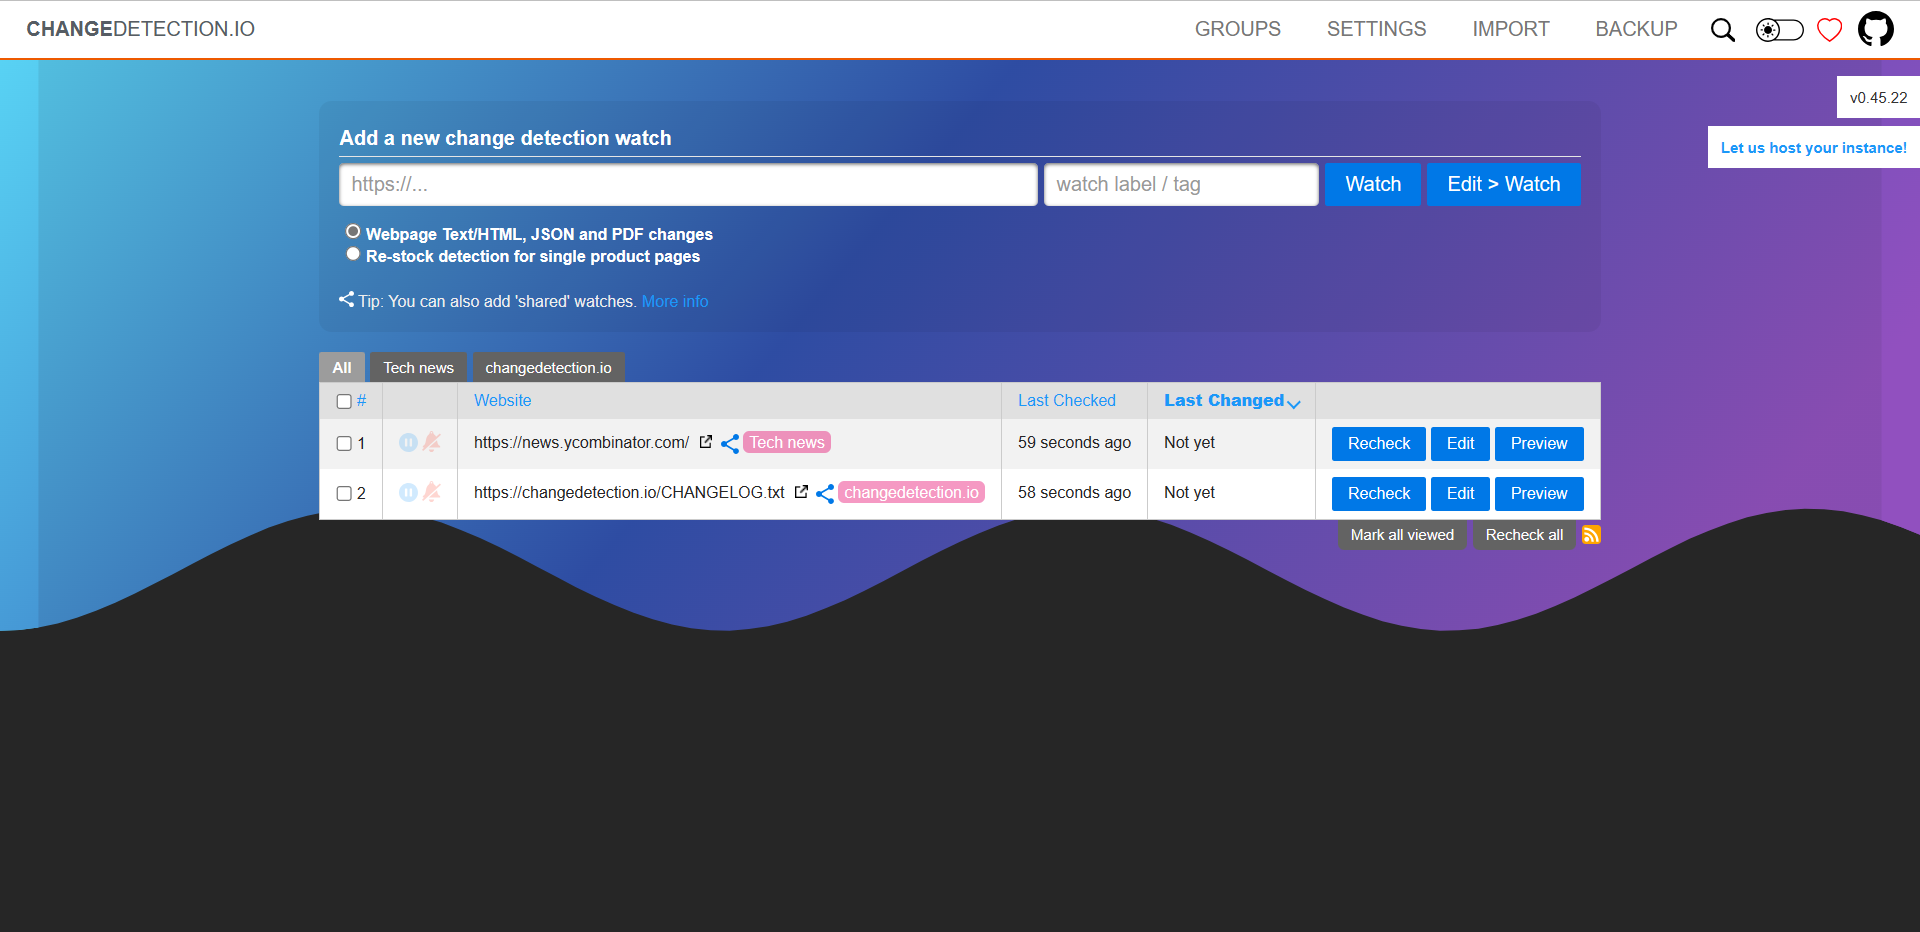
Task: Sort watches by Last Checked column
Action: tap(1066, 401)
